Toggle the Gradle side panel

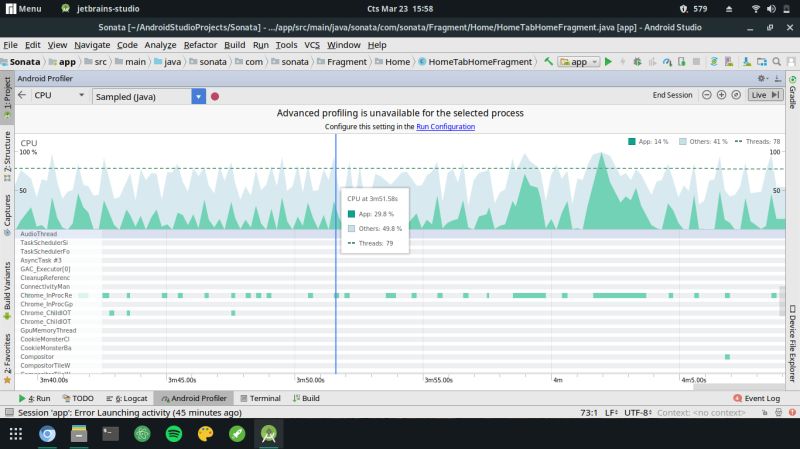point(792,92)
